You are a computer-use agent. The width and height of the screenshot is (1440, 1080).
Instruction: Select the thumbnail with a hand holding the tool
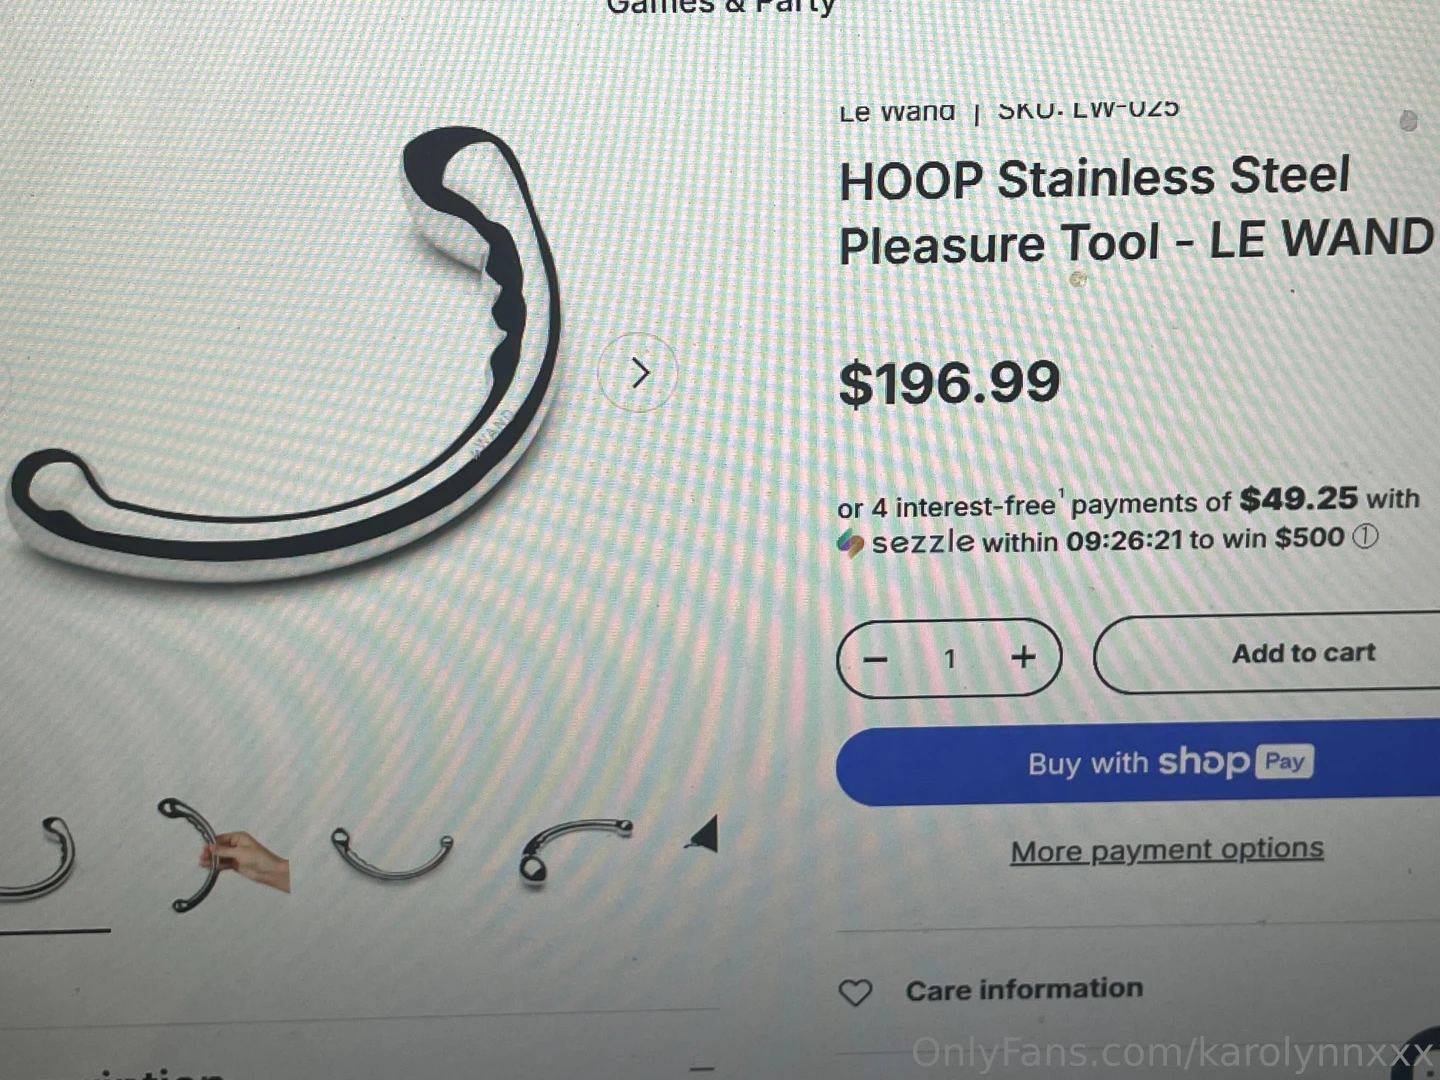click(224, 853)
